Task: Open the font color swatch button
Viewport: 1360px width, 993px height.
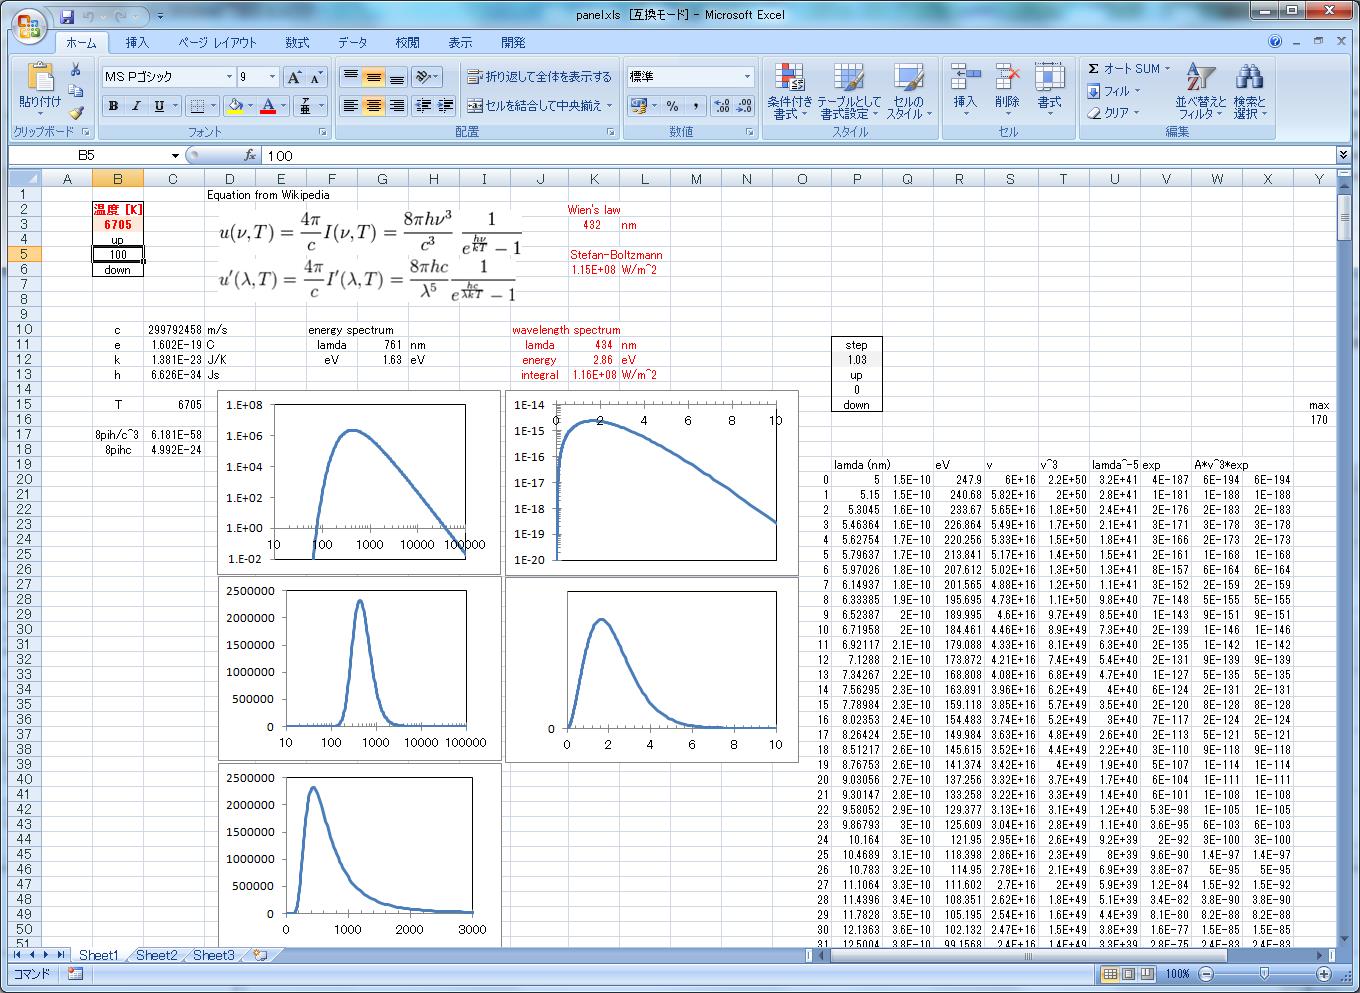Action: pos(268,106)
